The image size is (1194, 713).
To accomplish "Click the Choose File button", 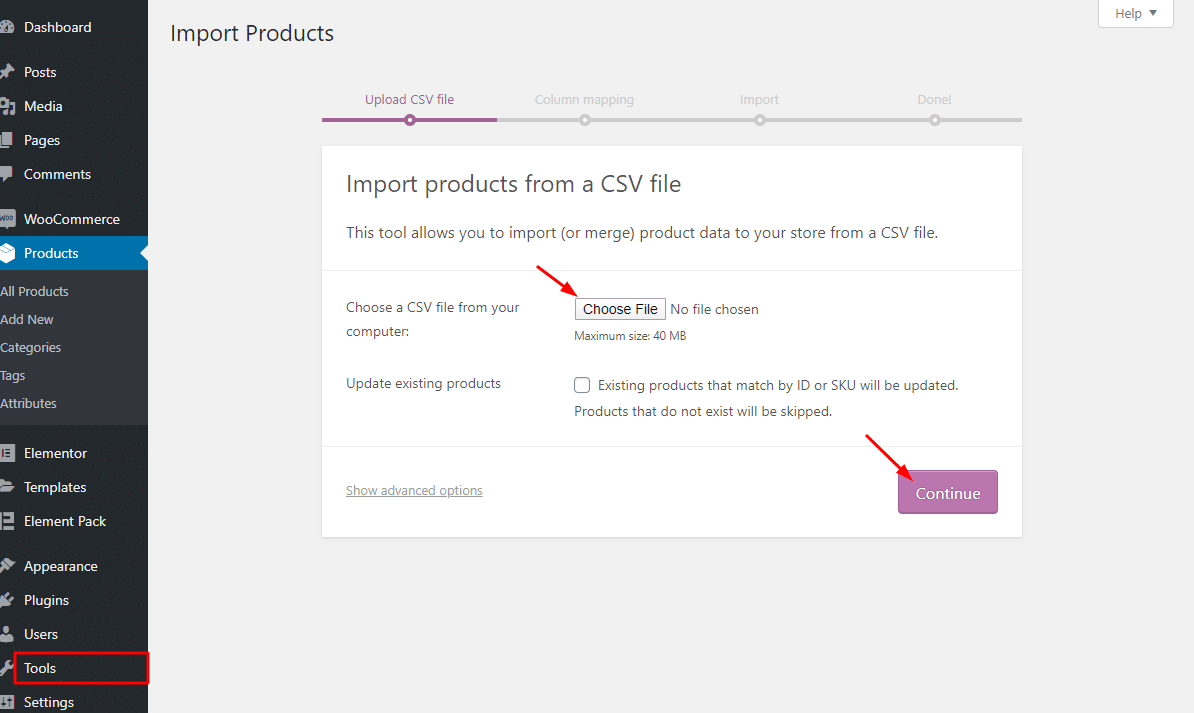I will (x=620, y=309).
